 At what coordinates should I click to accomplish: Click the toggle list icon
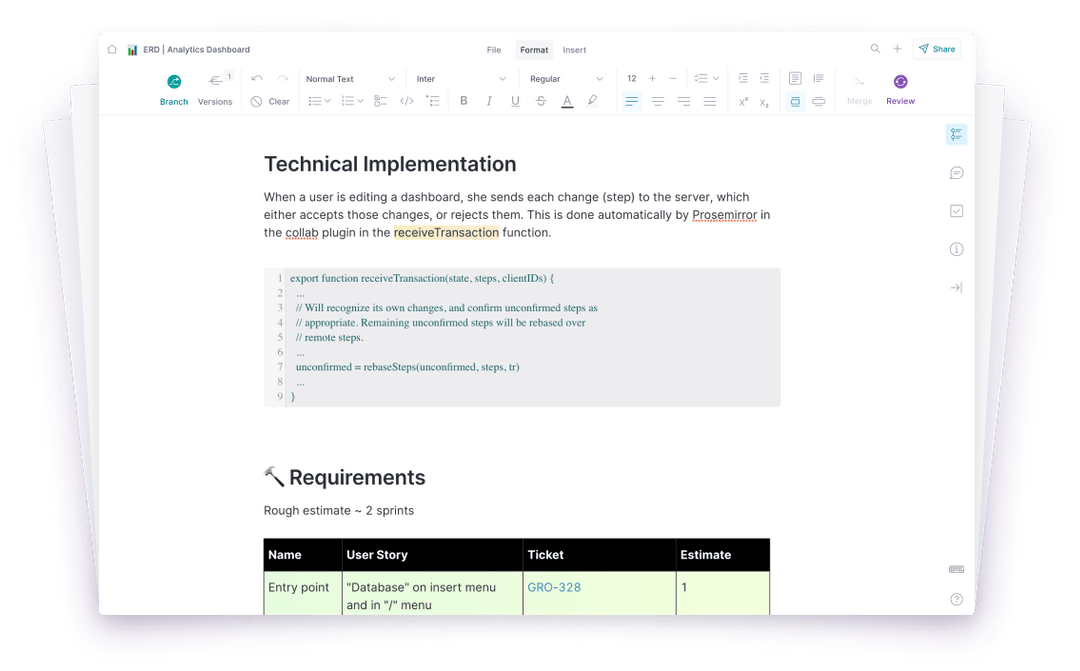point(433,101)
